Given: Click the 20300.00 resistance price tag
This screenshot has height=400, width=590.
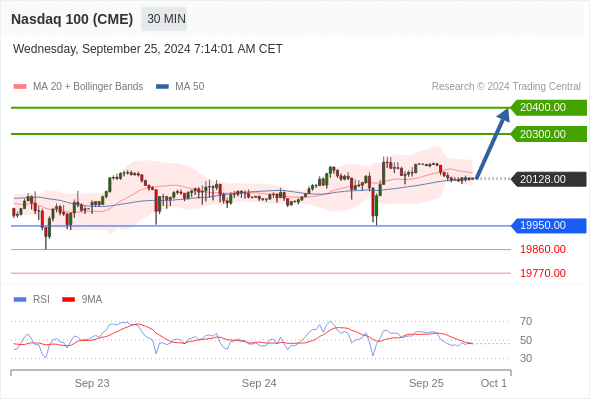Looking at the screenshot, I should (549, 134).
